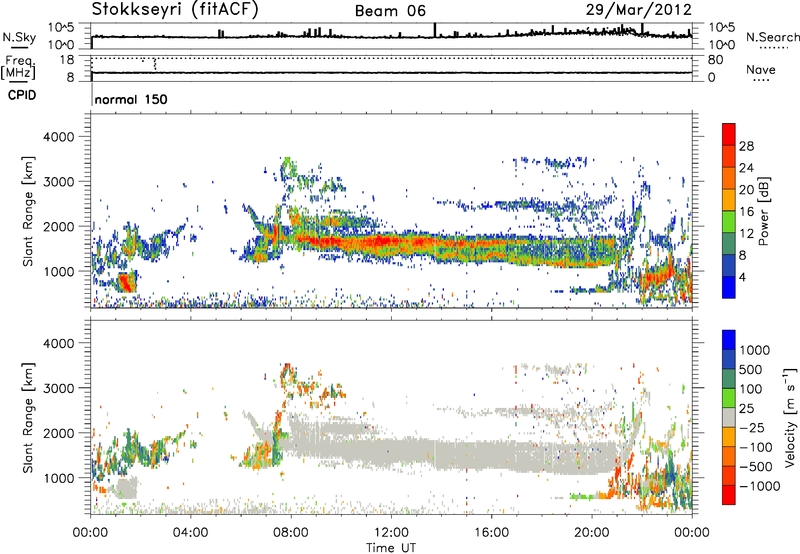Viewport: 800px width, 554px height.
Task: Select the '-500' velocity colorbar label
Action: coord(756,466)
